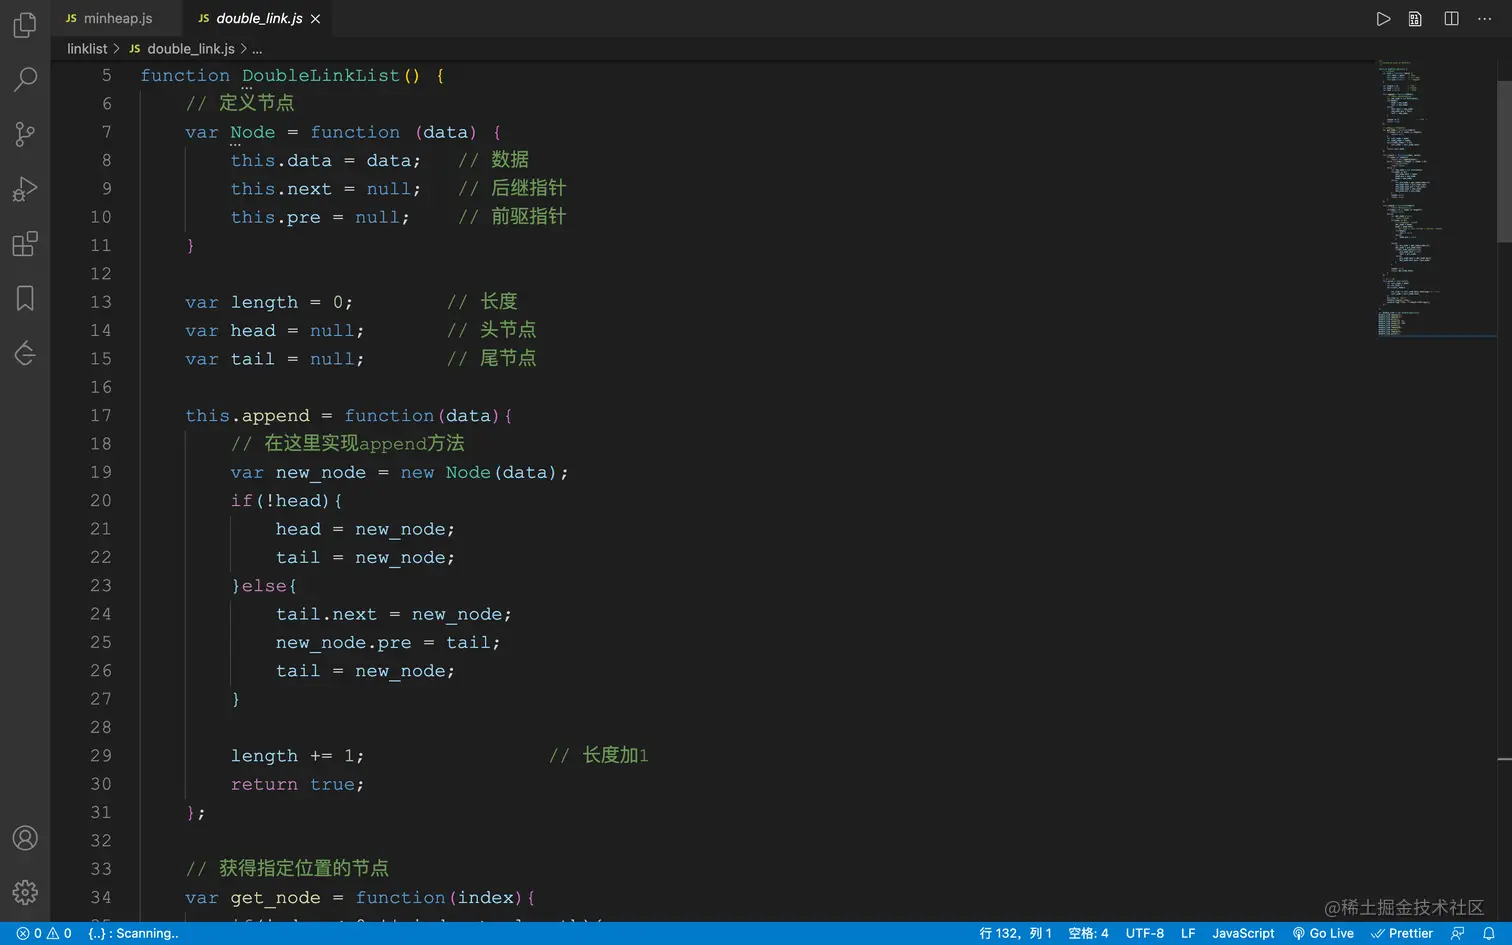Click the 前驱指针 comment
The image size is (1512, 945).
[x=512, y=216]
